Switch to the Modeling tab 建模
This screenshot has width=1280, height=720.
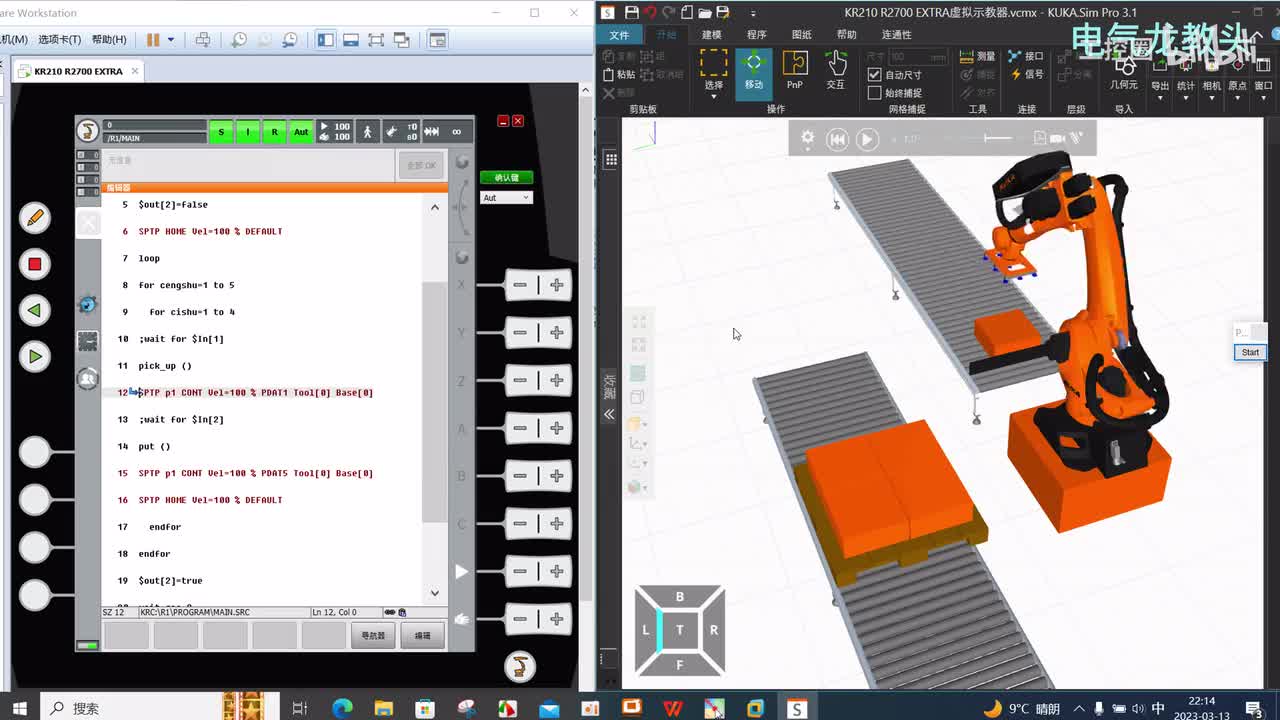click(x=711, y=35)
